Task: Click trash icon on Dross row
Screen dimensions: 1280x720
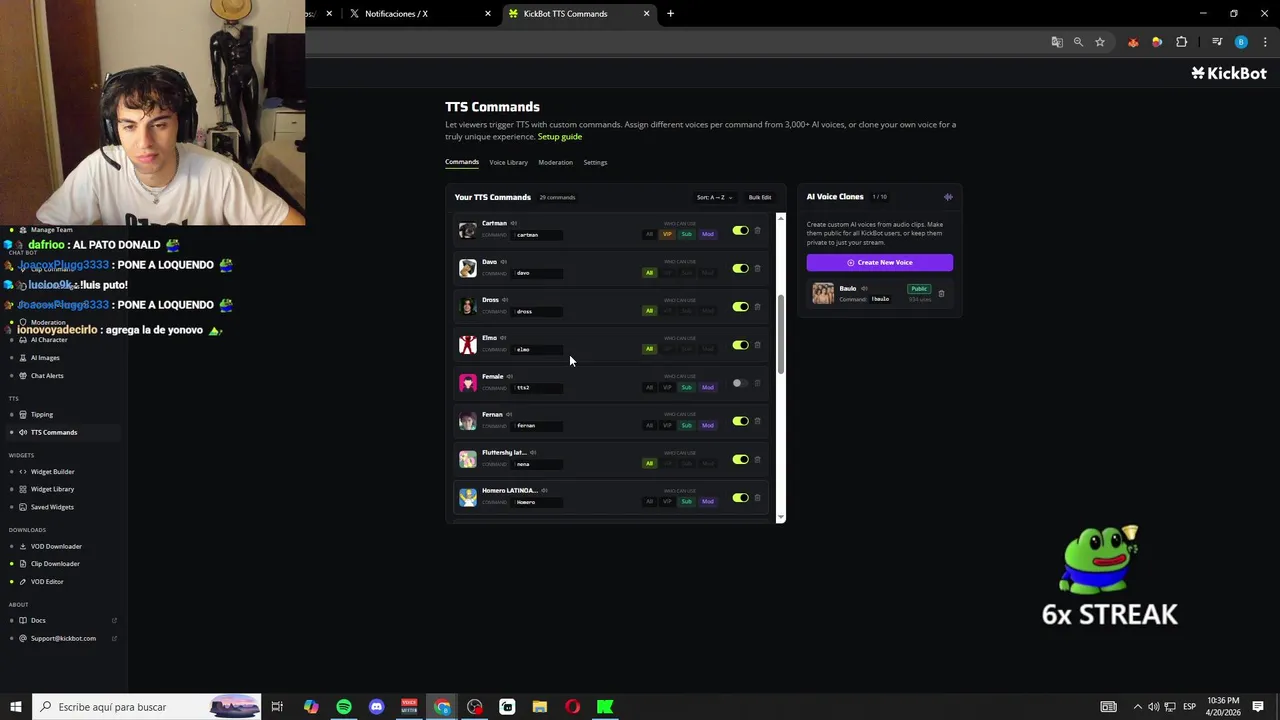Action: [x=757, y=307]
